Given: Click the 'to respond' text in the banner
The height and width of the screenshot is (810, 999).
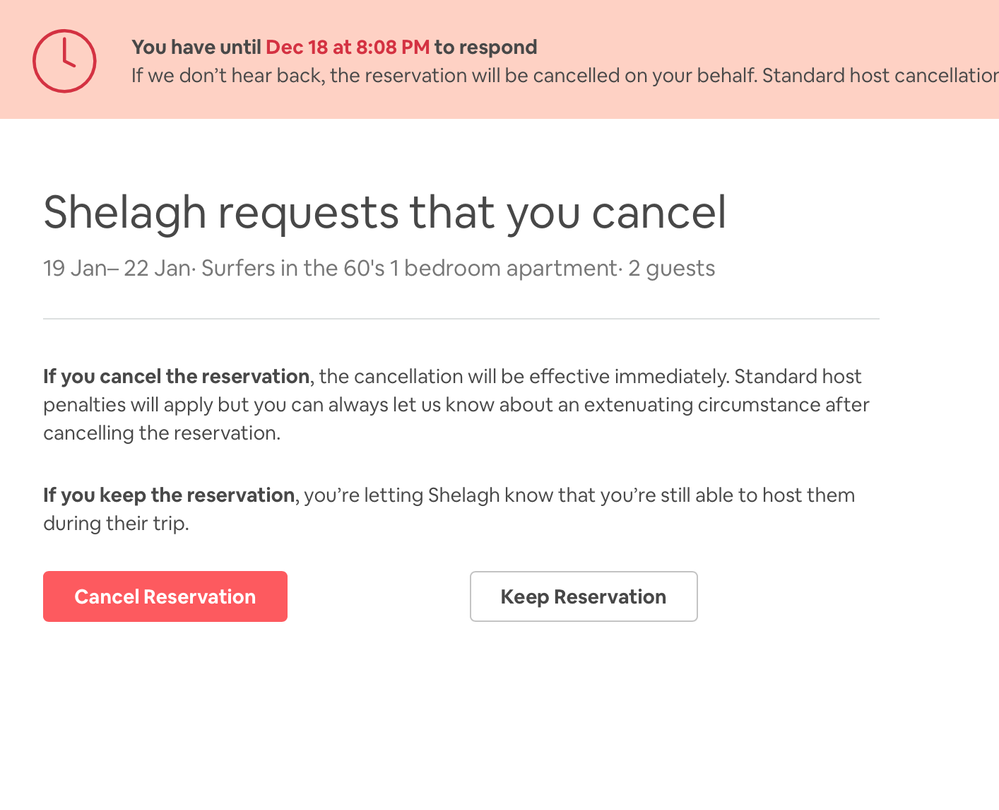Looking at the screenshot, I should point(485,47).
